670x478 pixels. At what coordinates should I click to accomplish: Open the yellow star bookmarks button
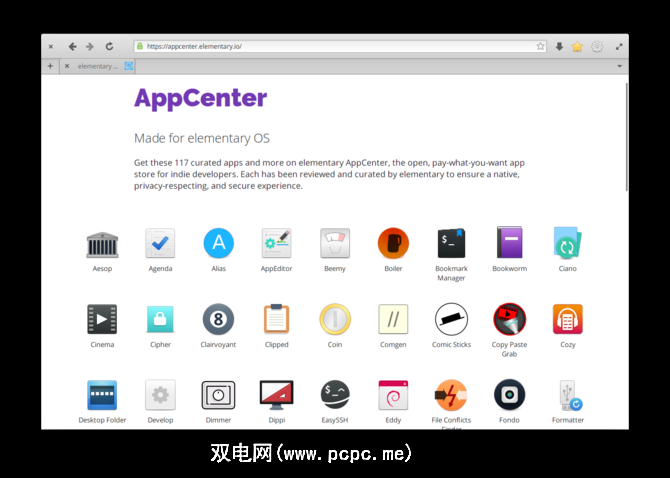coord(577,46)
